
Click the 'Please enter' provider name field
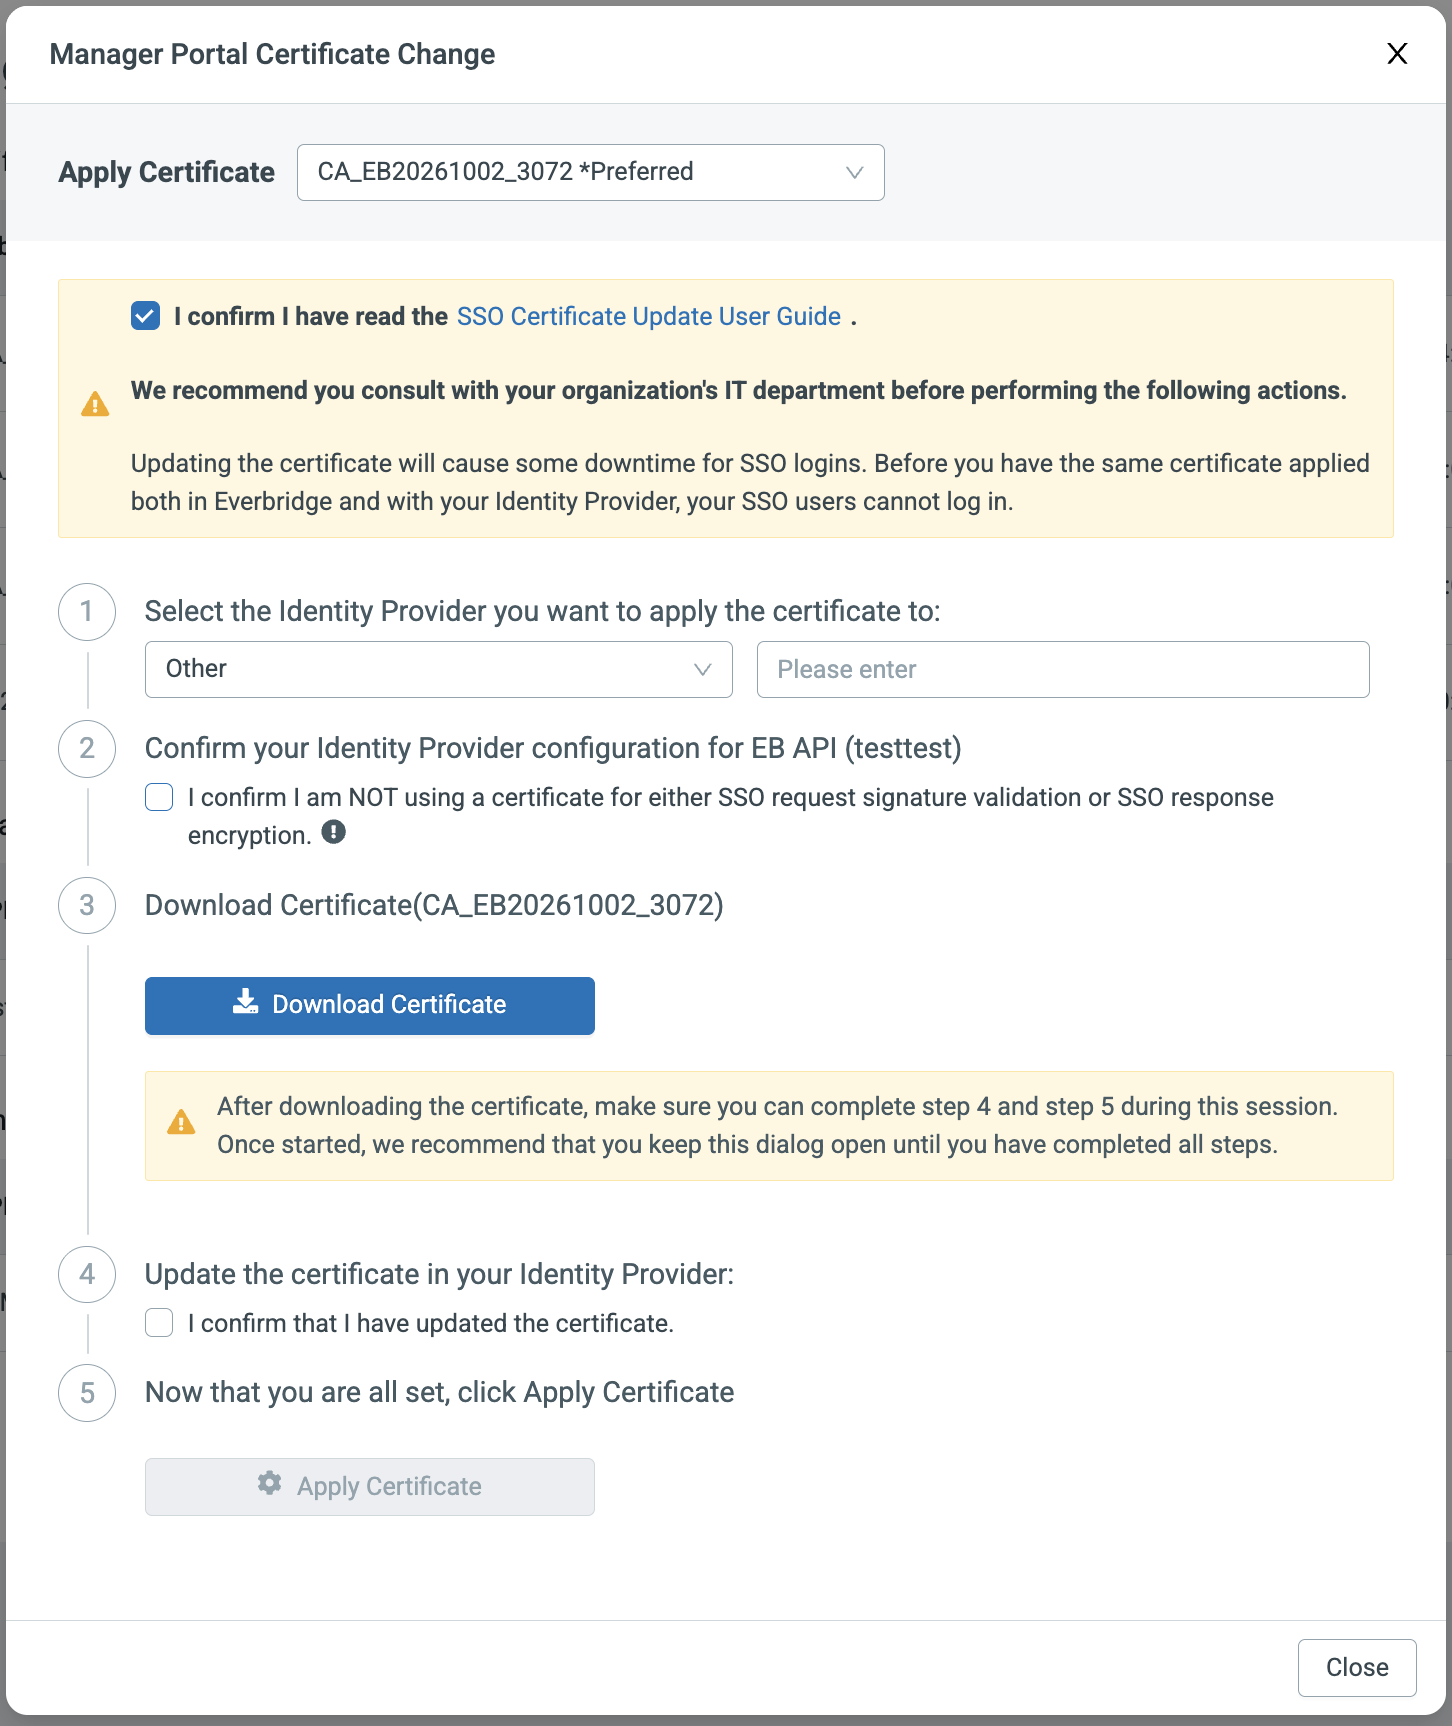(1062, 669)
